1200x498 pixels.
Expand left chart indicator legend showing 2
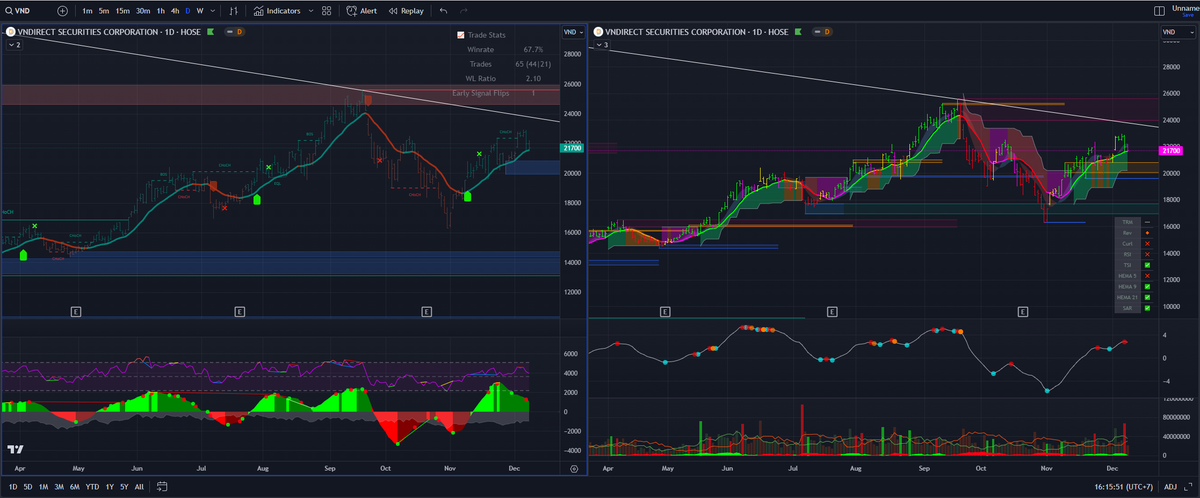(x=14, y=45)
